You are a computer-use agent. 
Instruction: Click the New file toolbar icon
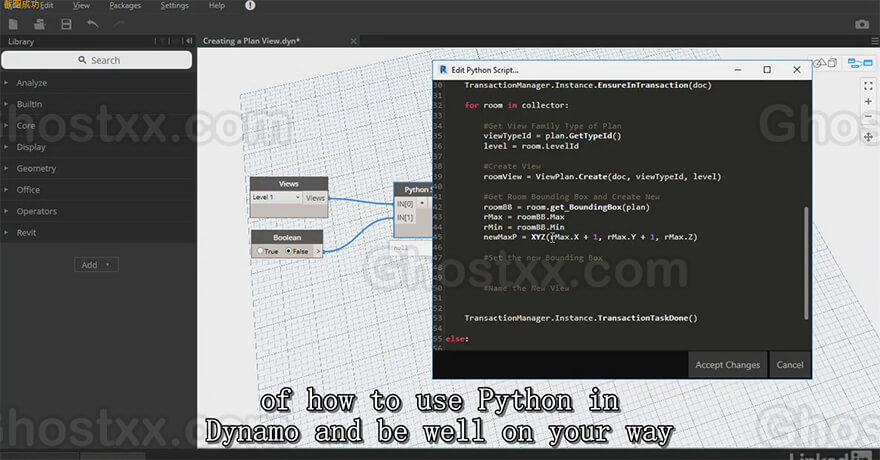(13, 24)
